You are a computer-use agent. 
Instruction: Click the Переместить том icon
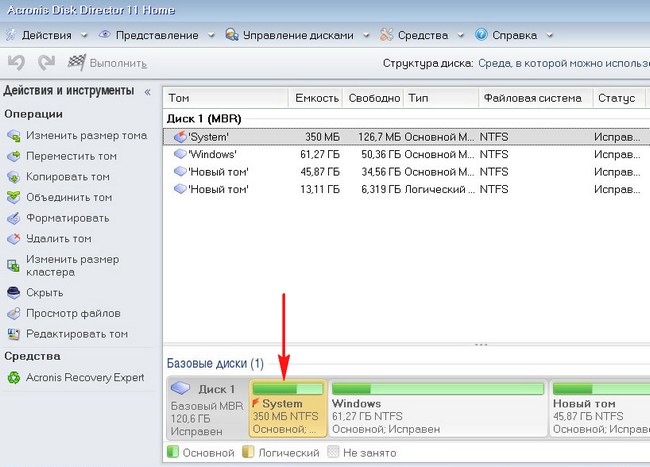[x=14, y=156]
